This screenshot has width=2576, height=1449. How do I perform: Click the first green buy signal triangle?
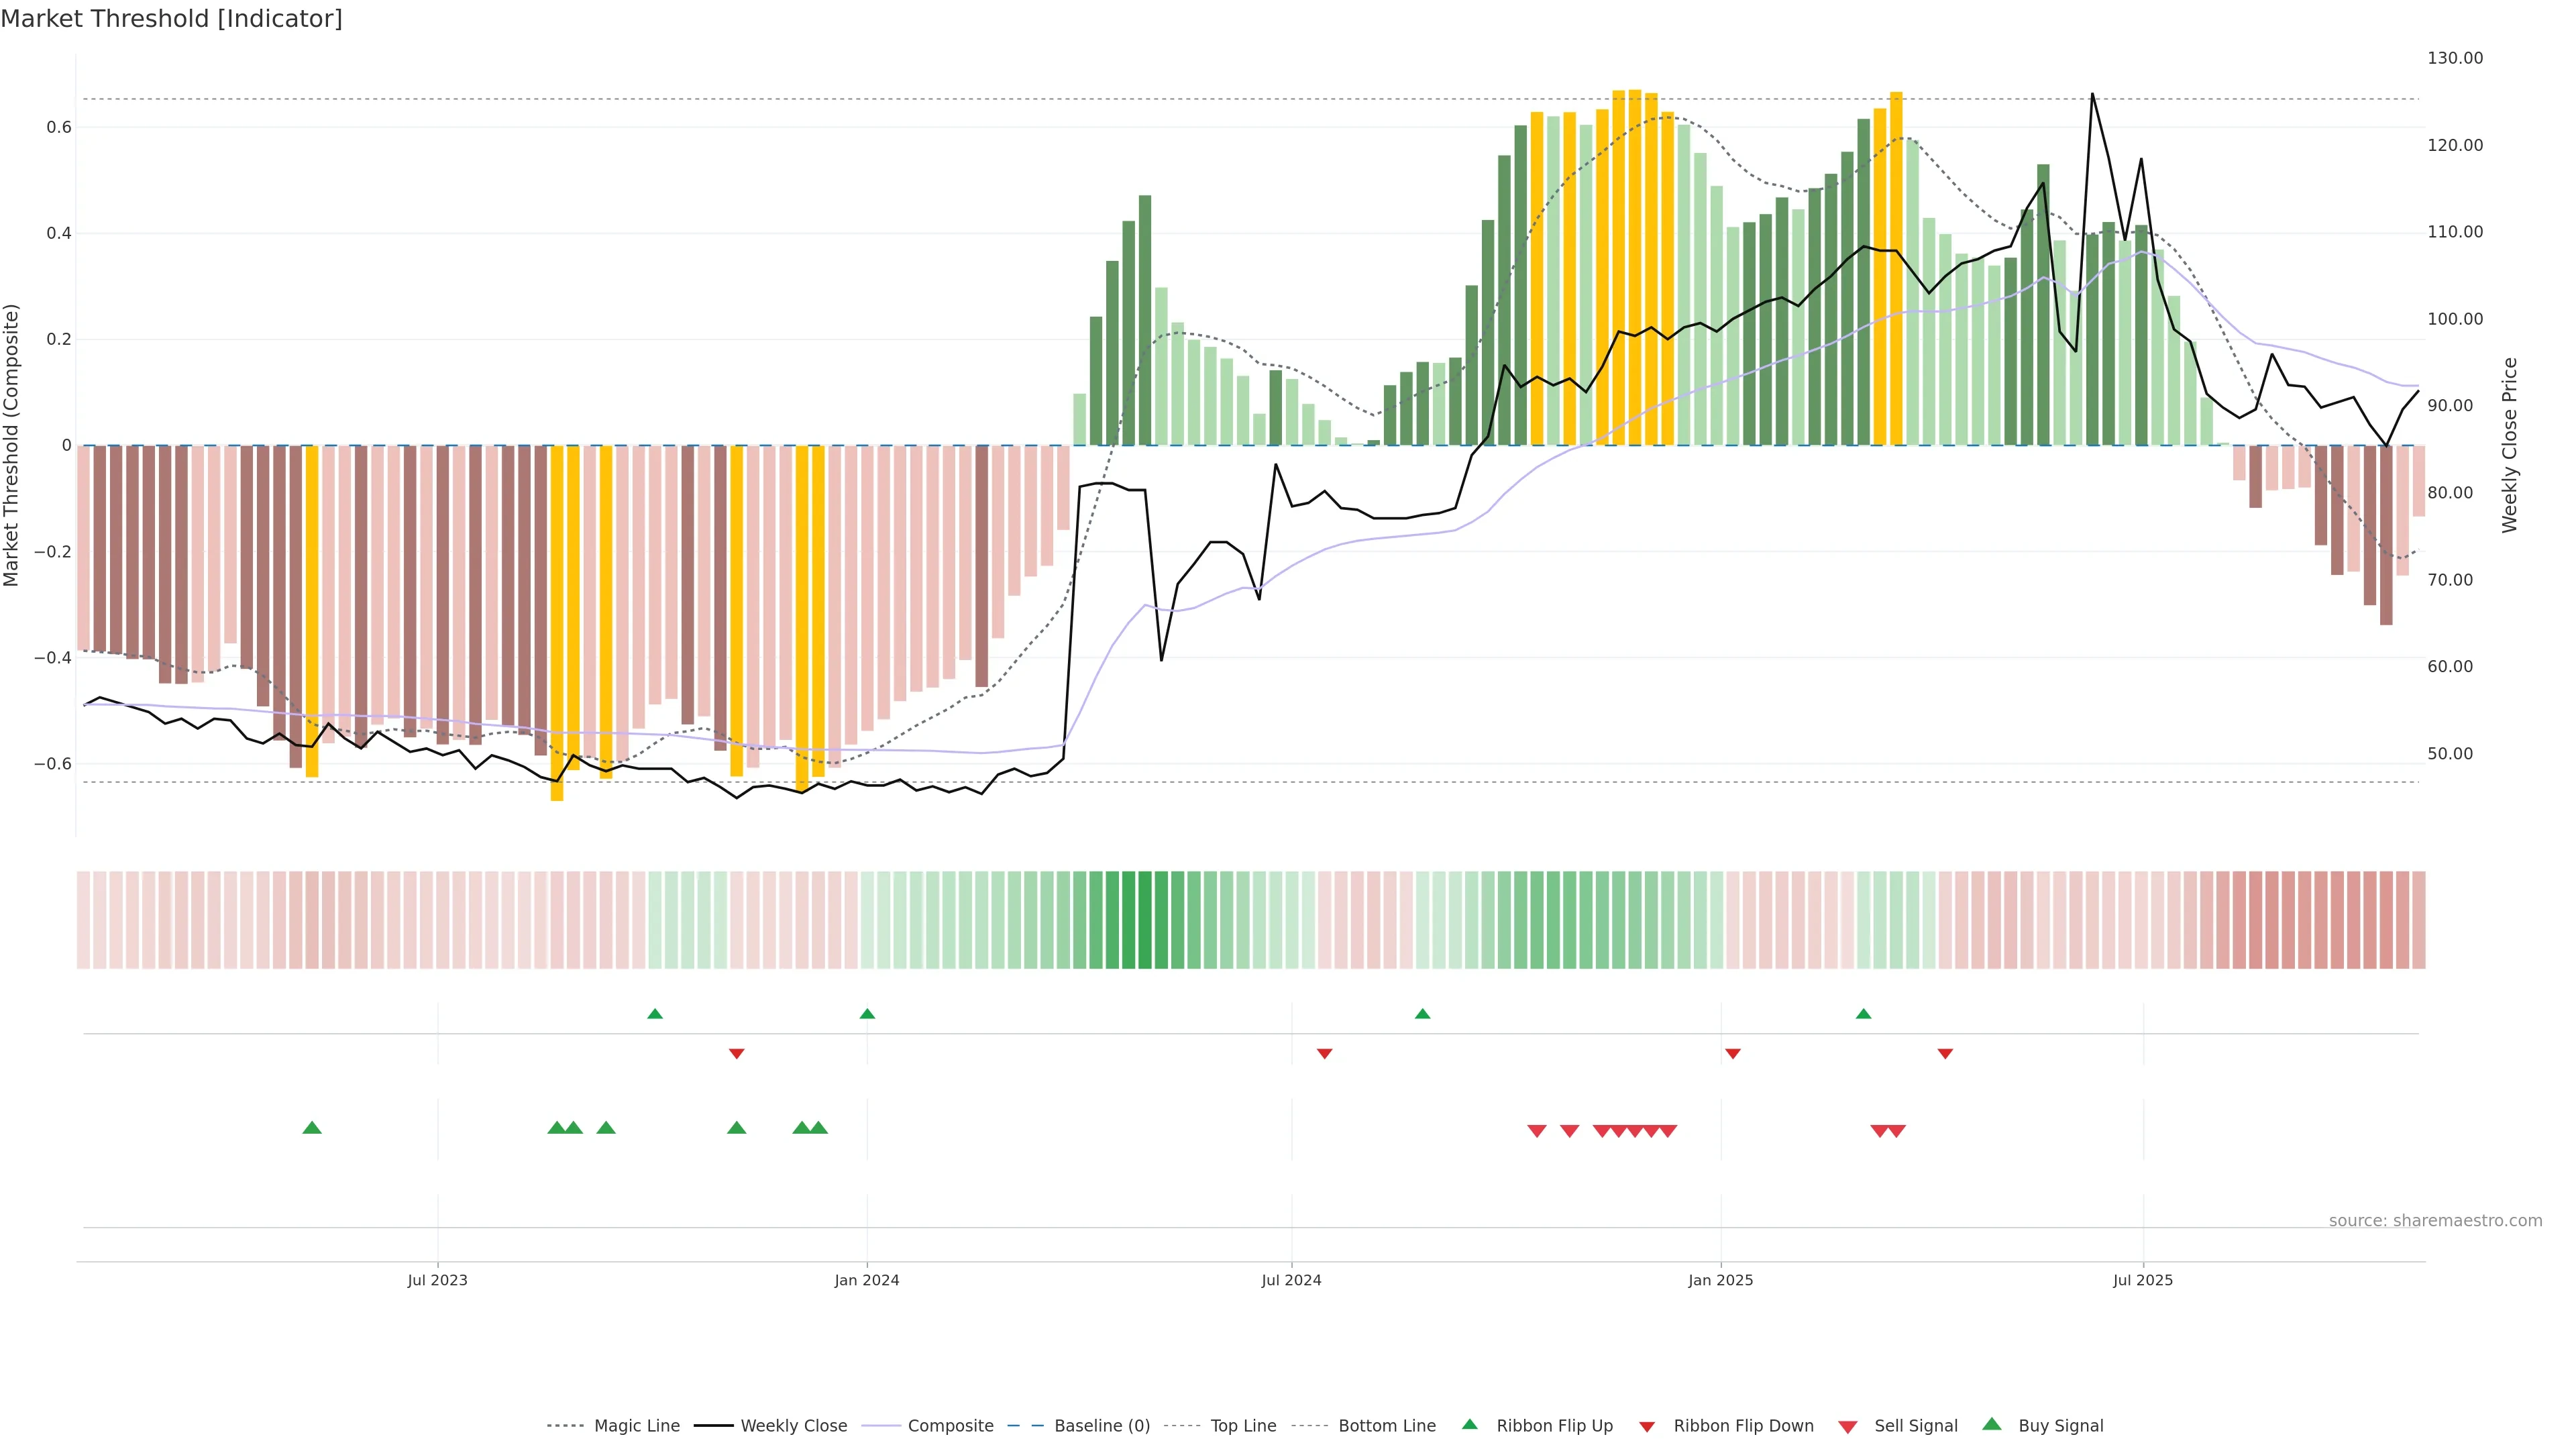point(312,1128)
